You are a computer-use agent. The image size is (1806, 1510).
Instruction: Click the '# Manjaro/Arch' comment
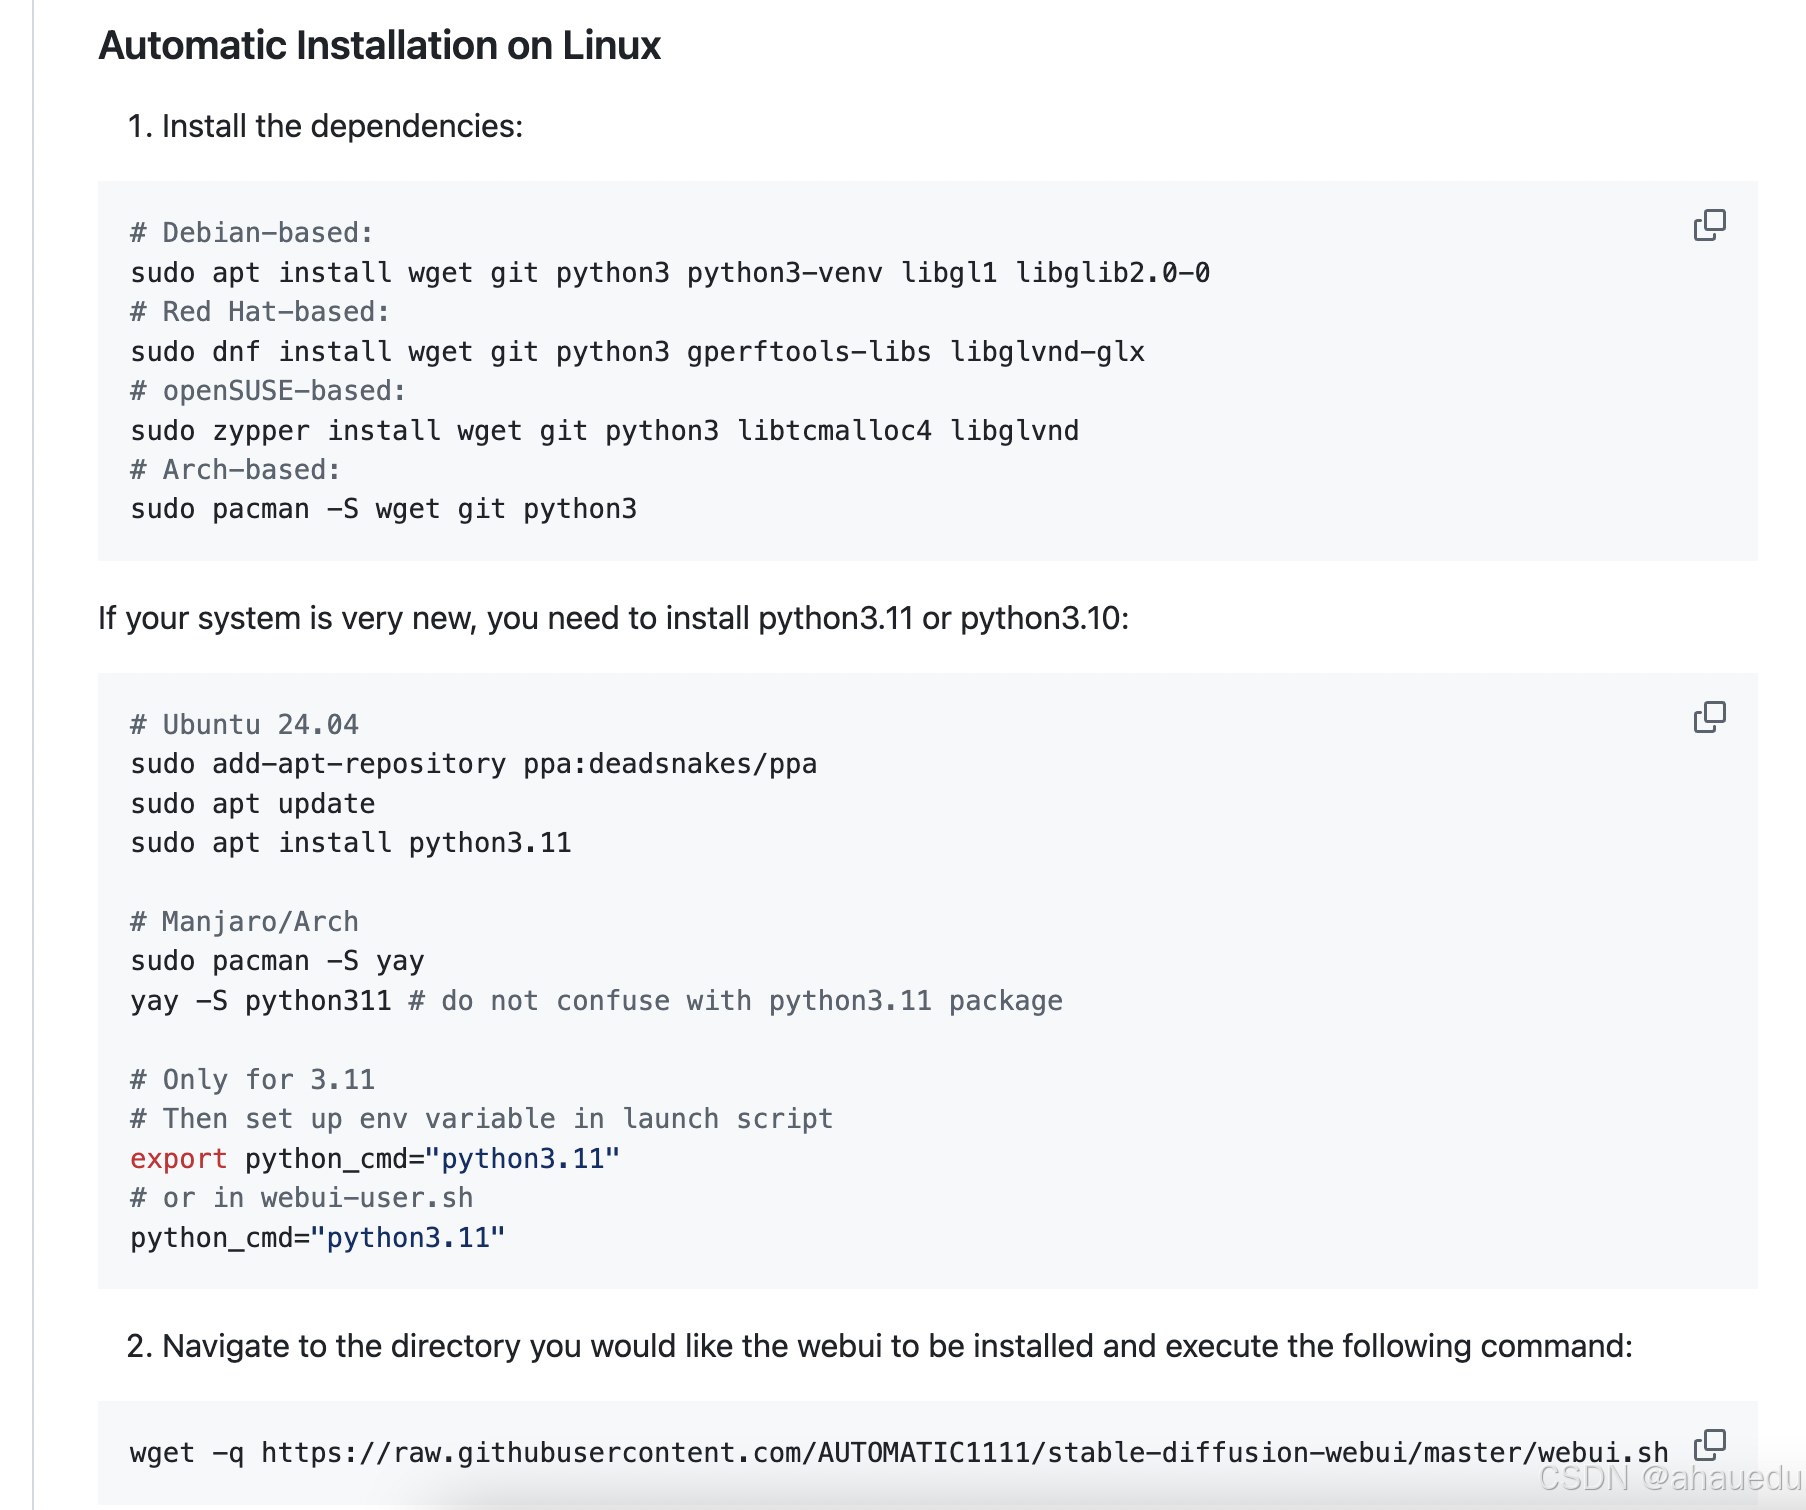click(x=245, y=922)
